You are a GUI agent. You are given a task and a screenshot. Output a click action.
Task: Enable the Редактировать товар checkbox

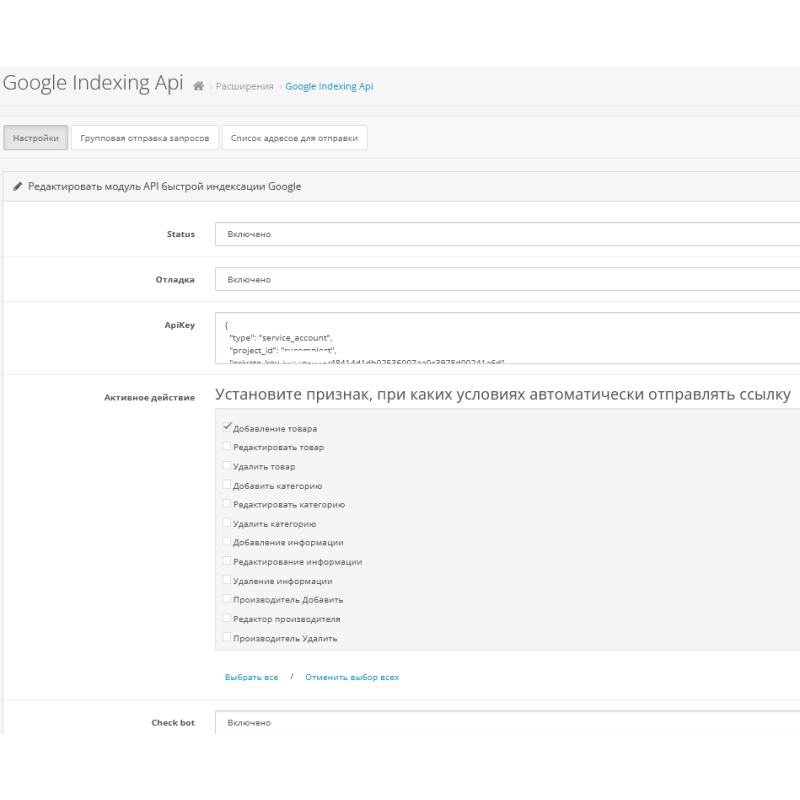pos(227,447)
